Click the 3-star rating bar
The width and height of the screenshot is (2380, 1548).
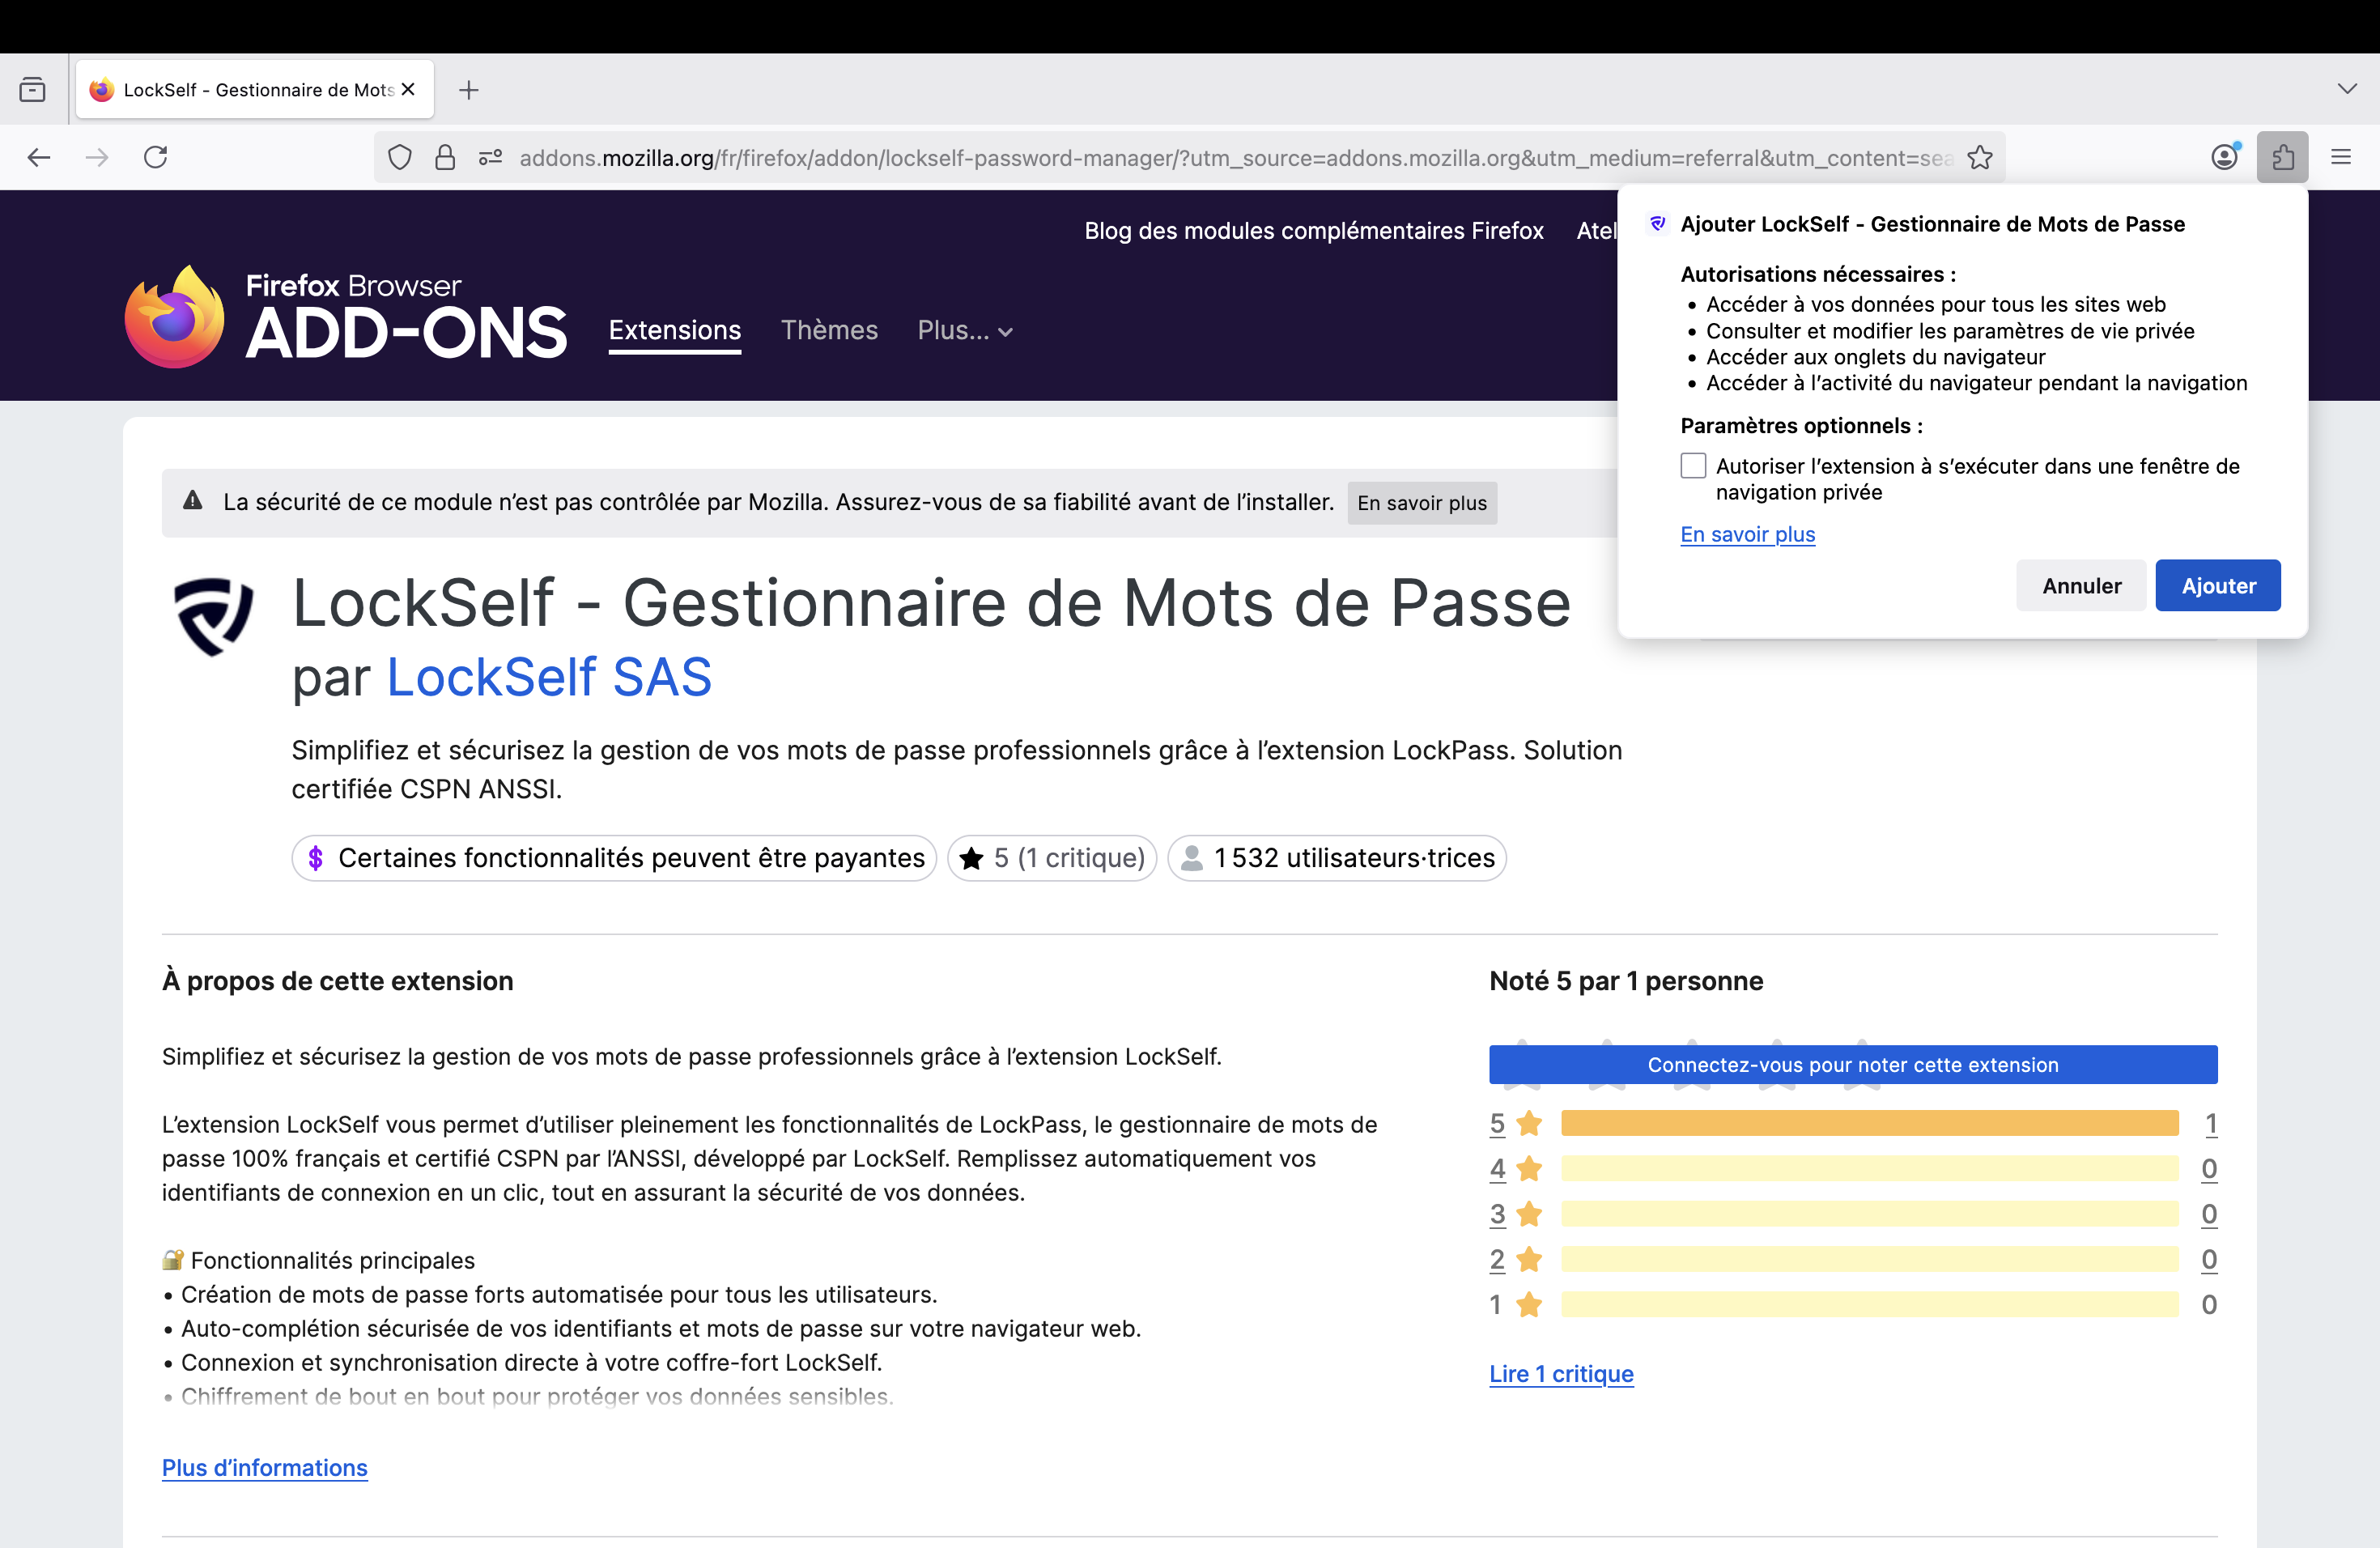click(x=1869, y=1214)
